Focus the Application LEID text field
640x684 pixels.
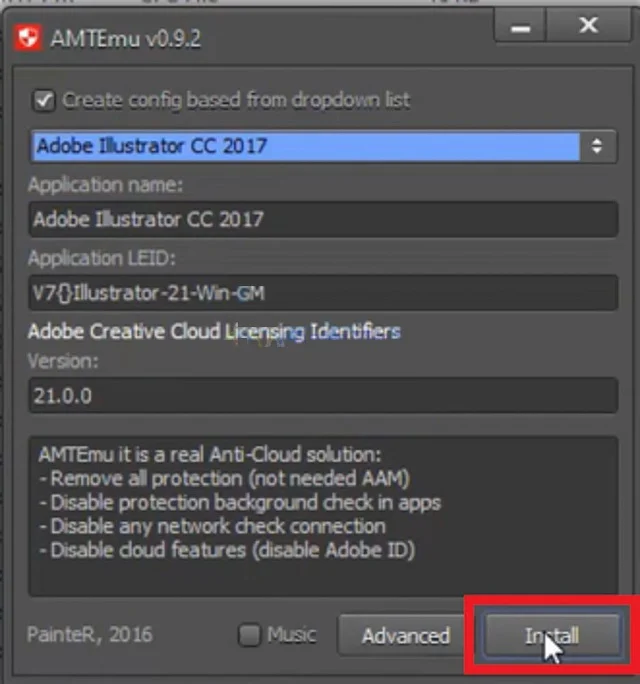point(322,293)
